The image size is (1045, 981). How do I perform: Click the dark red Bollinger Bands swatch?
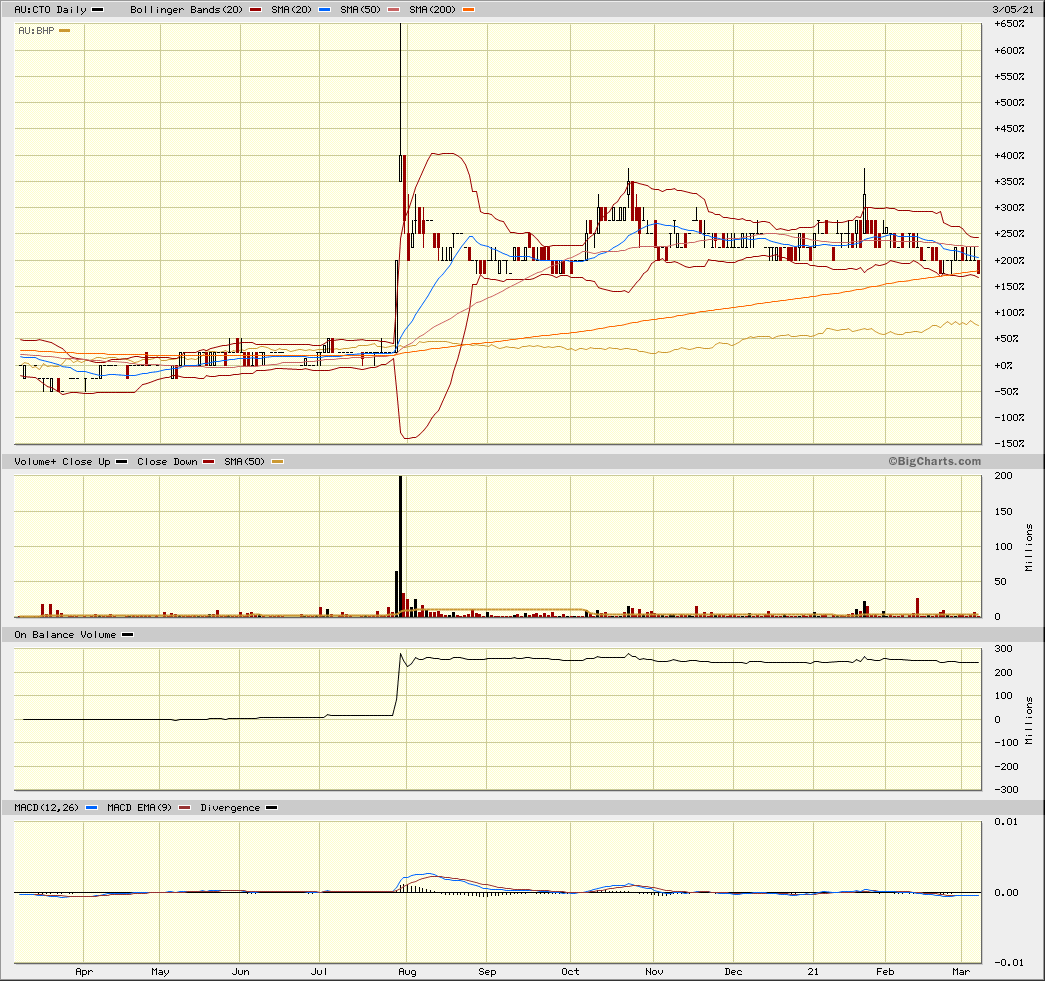(x=255, y=10)
